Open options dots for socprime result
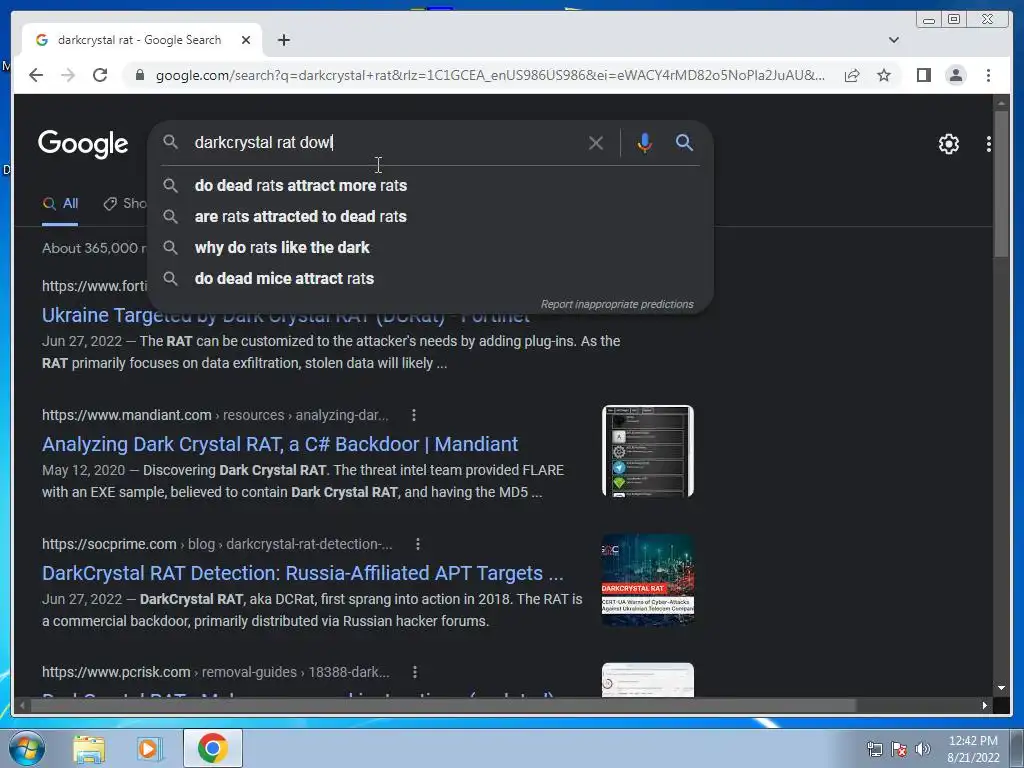Screen dimensions: 1024x768 tap(418, 544)
